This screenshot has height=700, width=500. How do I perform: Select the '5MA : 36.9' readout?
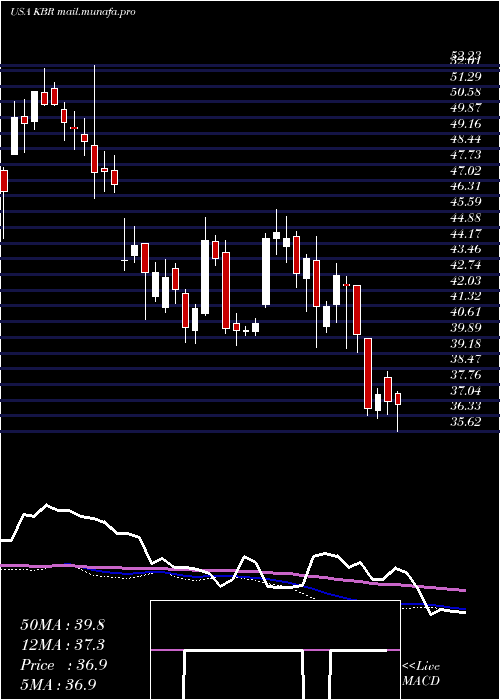coord(58,685)
